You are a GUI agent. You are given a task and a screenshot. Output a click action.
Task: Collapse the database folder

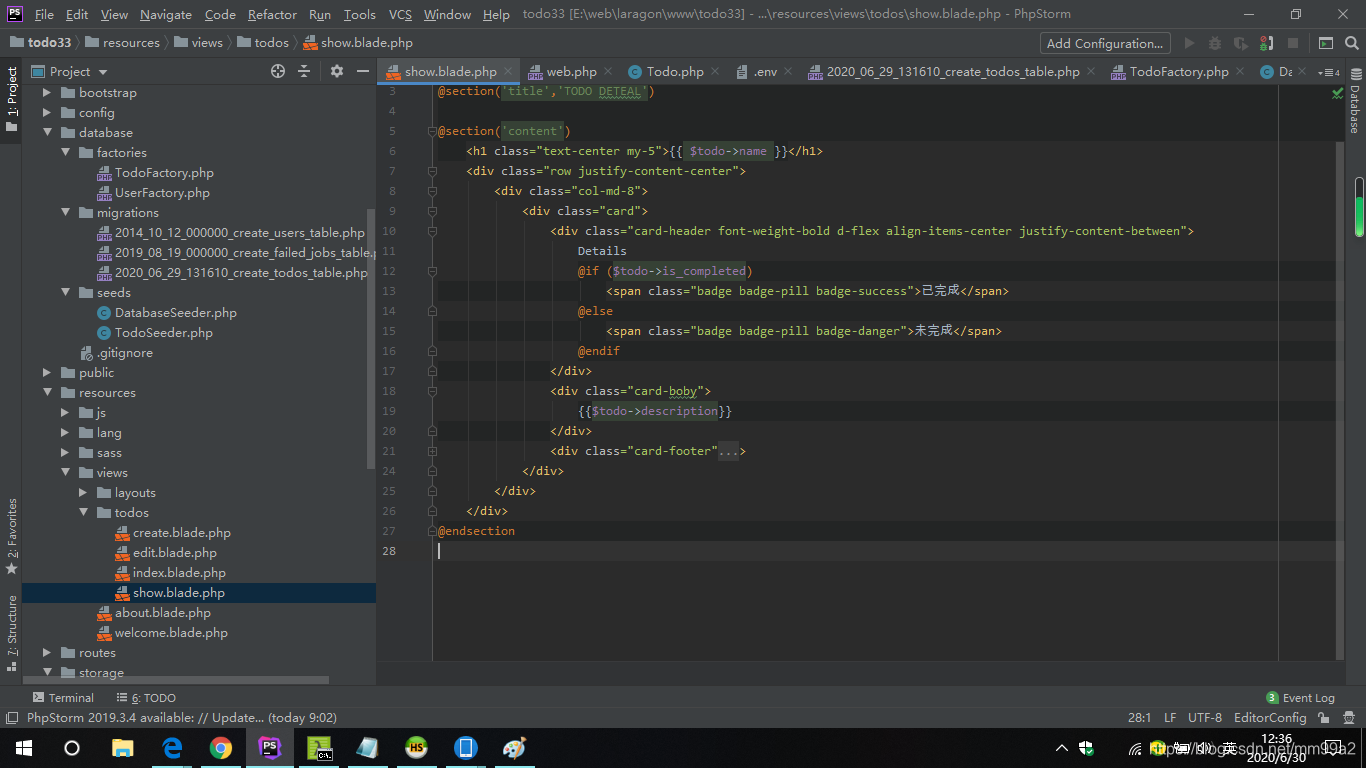[47, 132]
